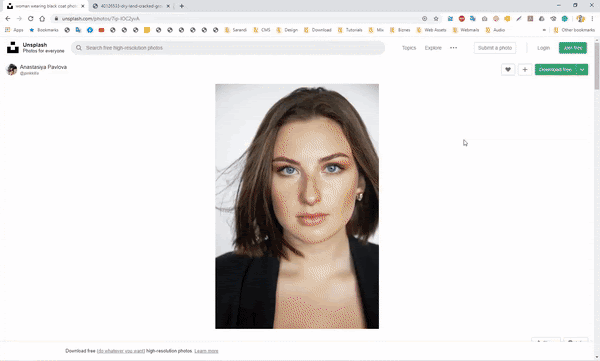Add photo to collection with plus icon
Viewport: 600px width, 361px height.
[525, 70]
